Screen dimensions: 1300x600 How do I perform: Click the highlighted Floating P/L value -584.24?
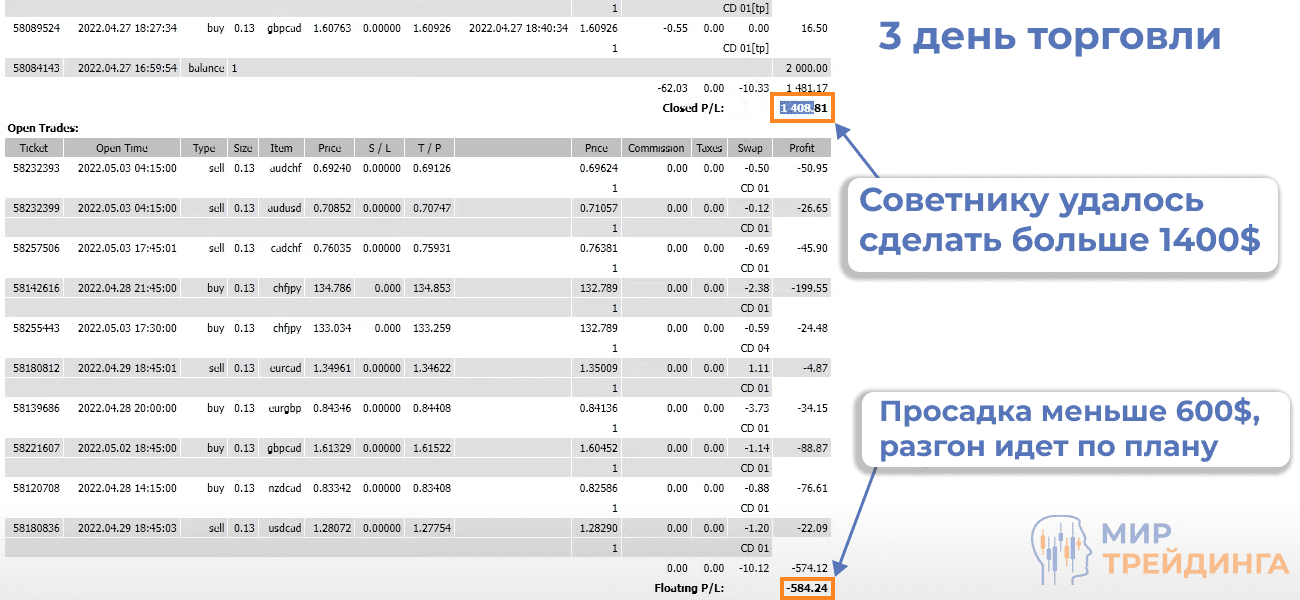pos(806,589)
